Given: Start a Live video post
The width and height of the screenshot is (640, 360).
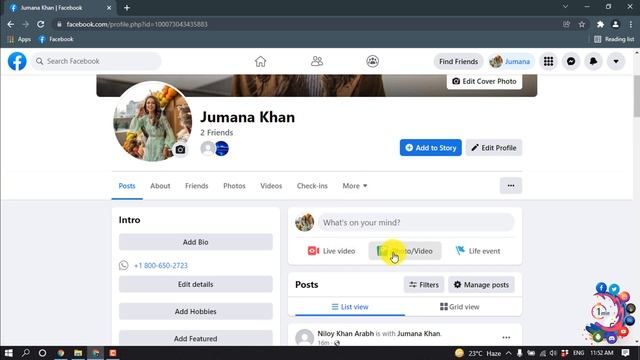Looking at the screenshot, I should point(331,251).
